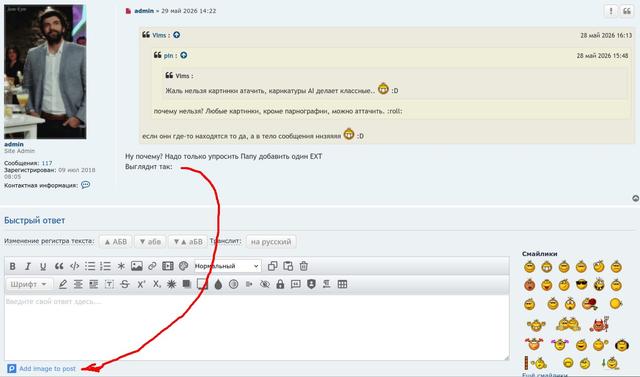Viewport: 640px width, 377px height.
Task: Apply superscript formatting
Action: pyautogui.click(x=141, y=284)
